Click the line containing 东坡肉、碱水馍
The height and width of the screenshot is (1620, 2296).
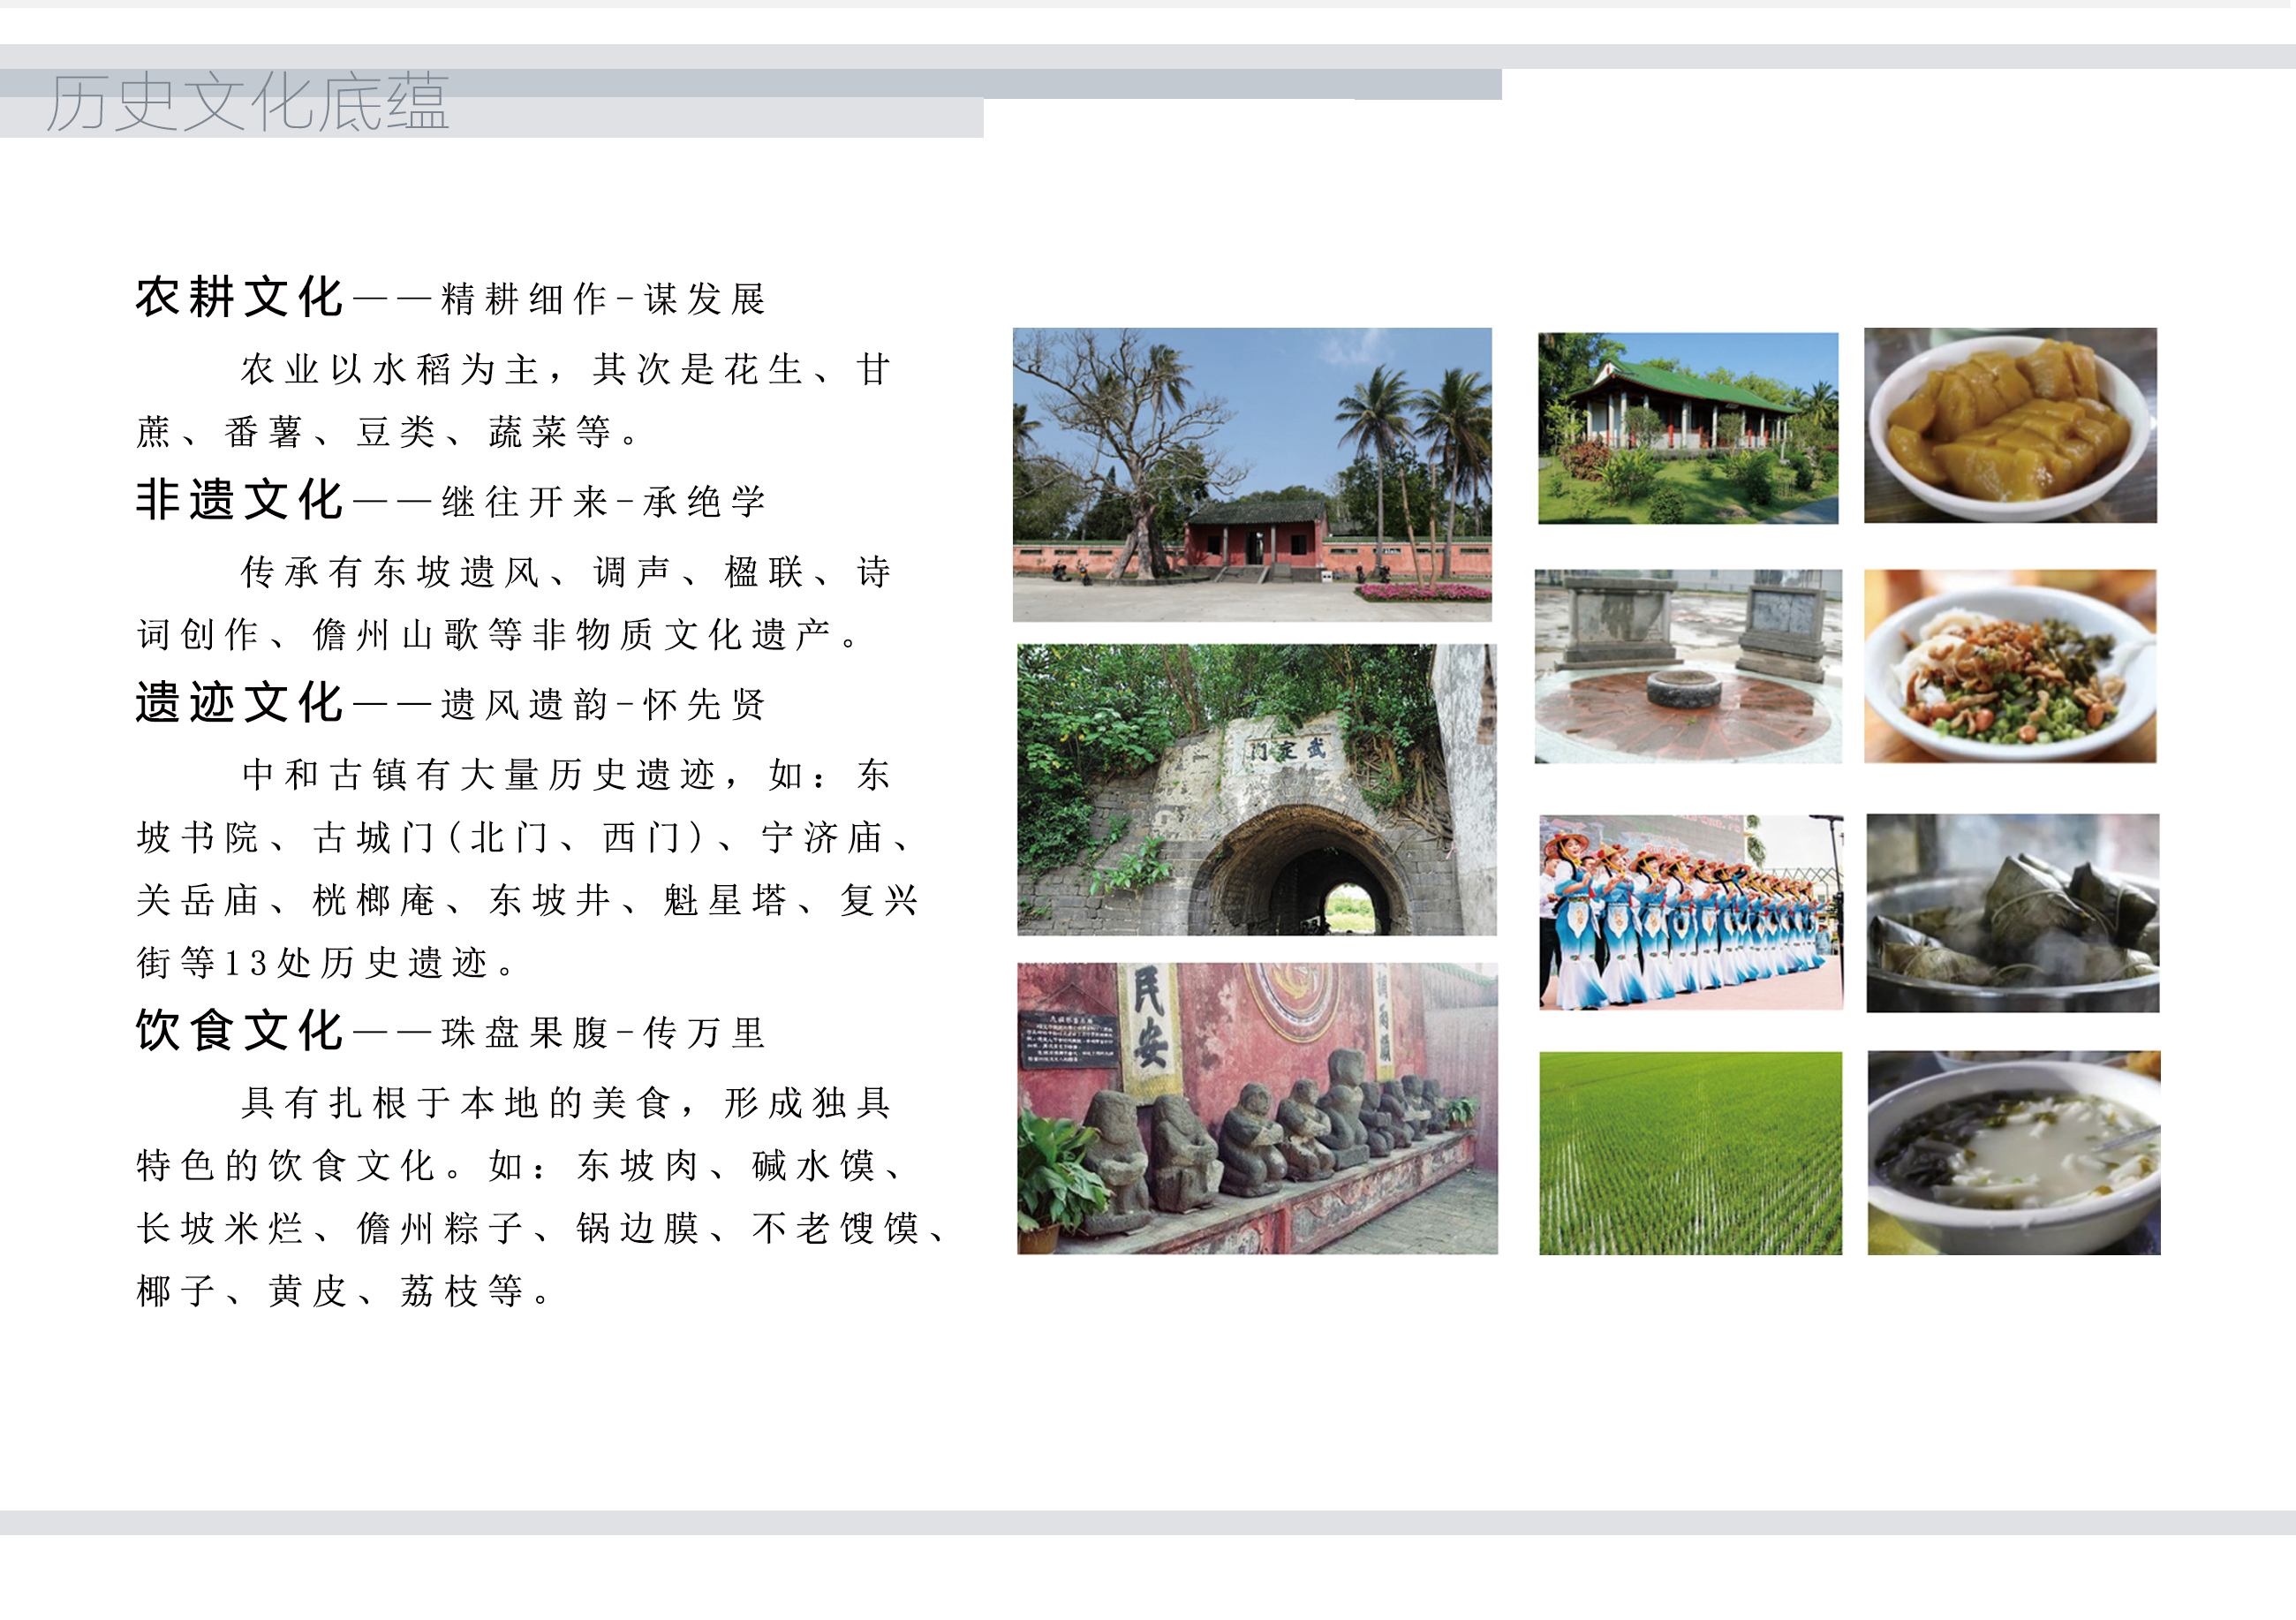click(519, 1165)
